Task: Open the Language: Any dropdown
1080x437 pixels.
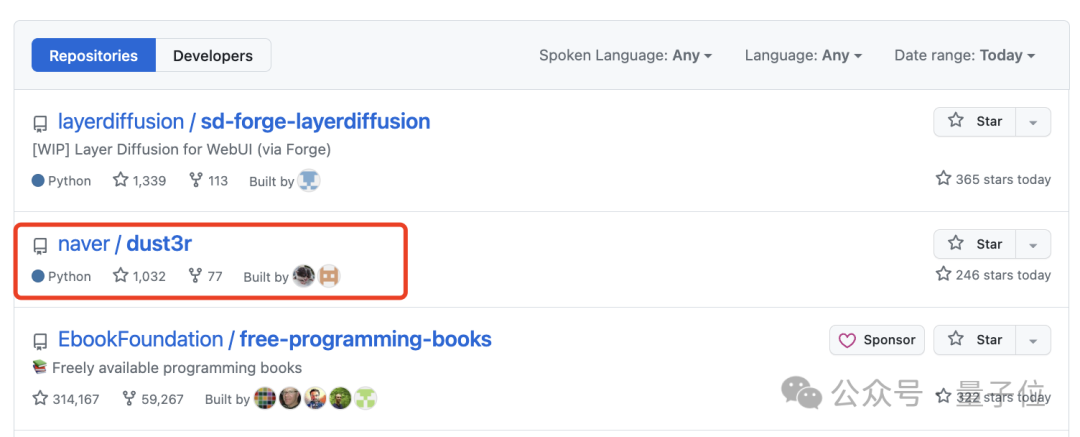Action: pos(803,56)
